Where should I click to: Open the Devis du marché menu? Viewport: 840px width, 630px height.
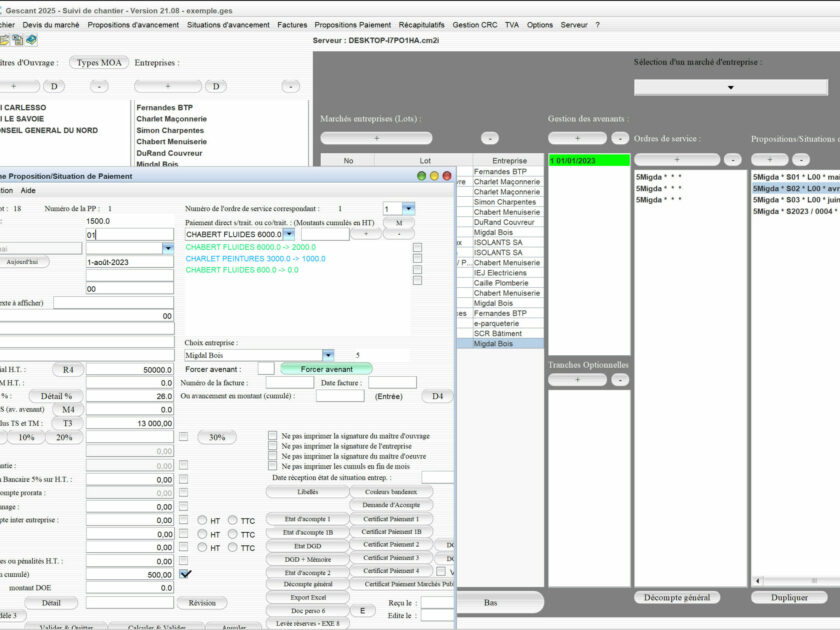point(51,25)
